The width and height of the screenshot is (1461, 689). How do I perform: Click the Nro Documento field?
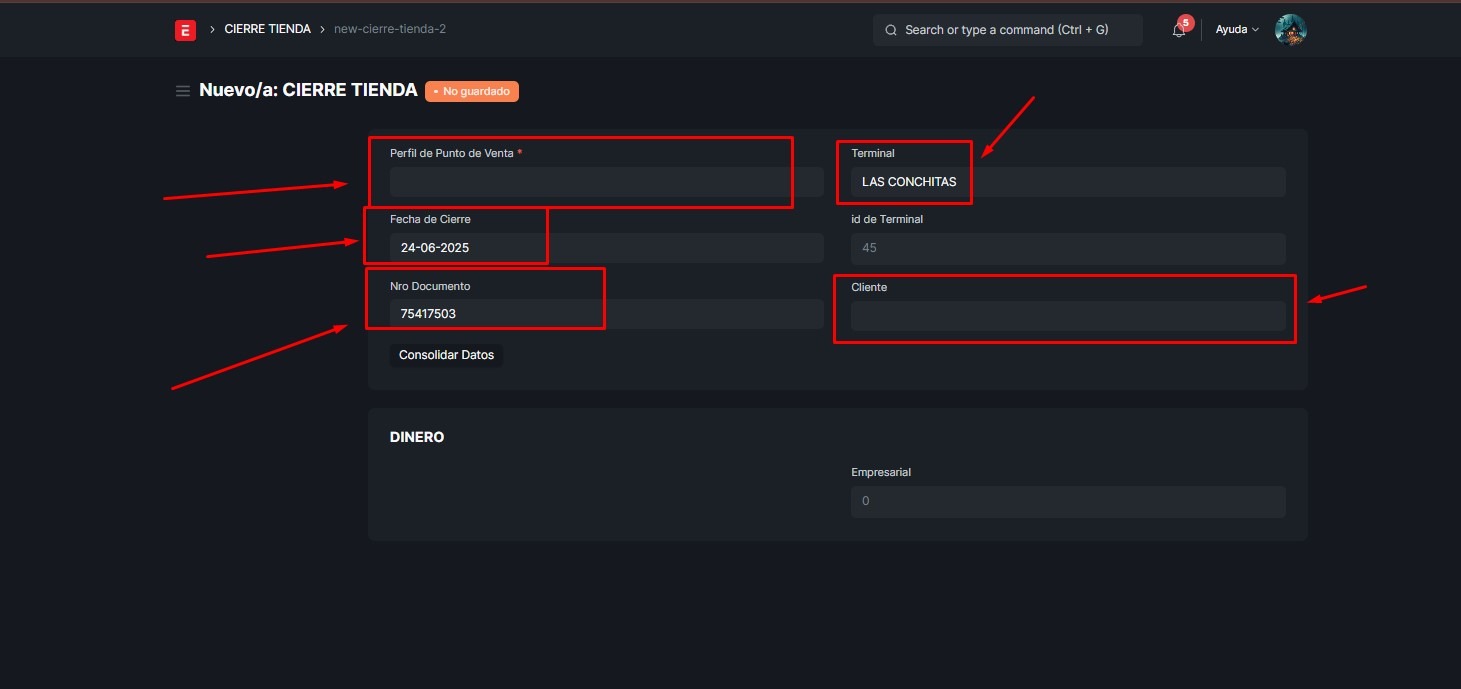click(x=606, y=314)
